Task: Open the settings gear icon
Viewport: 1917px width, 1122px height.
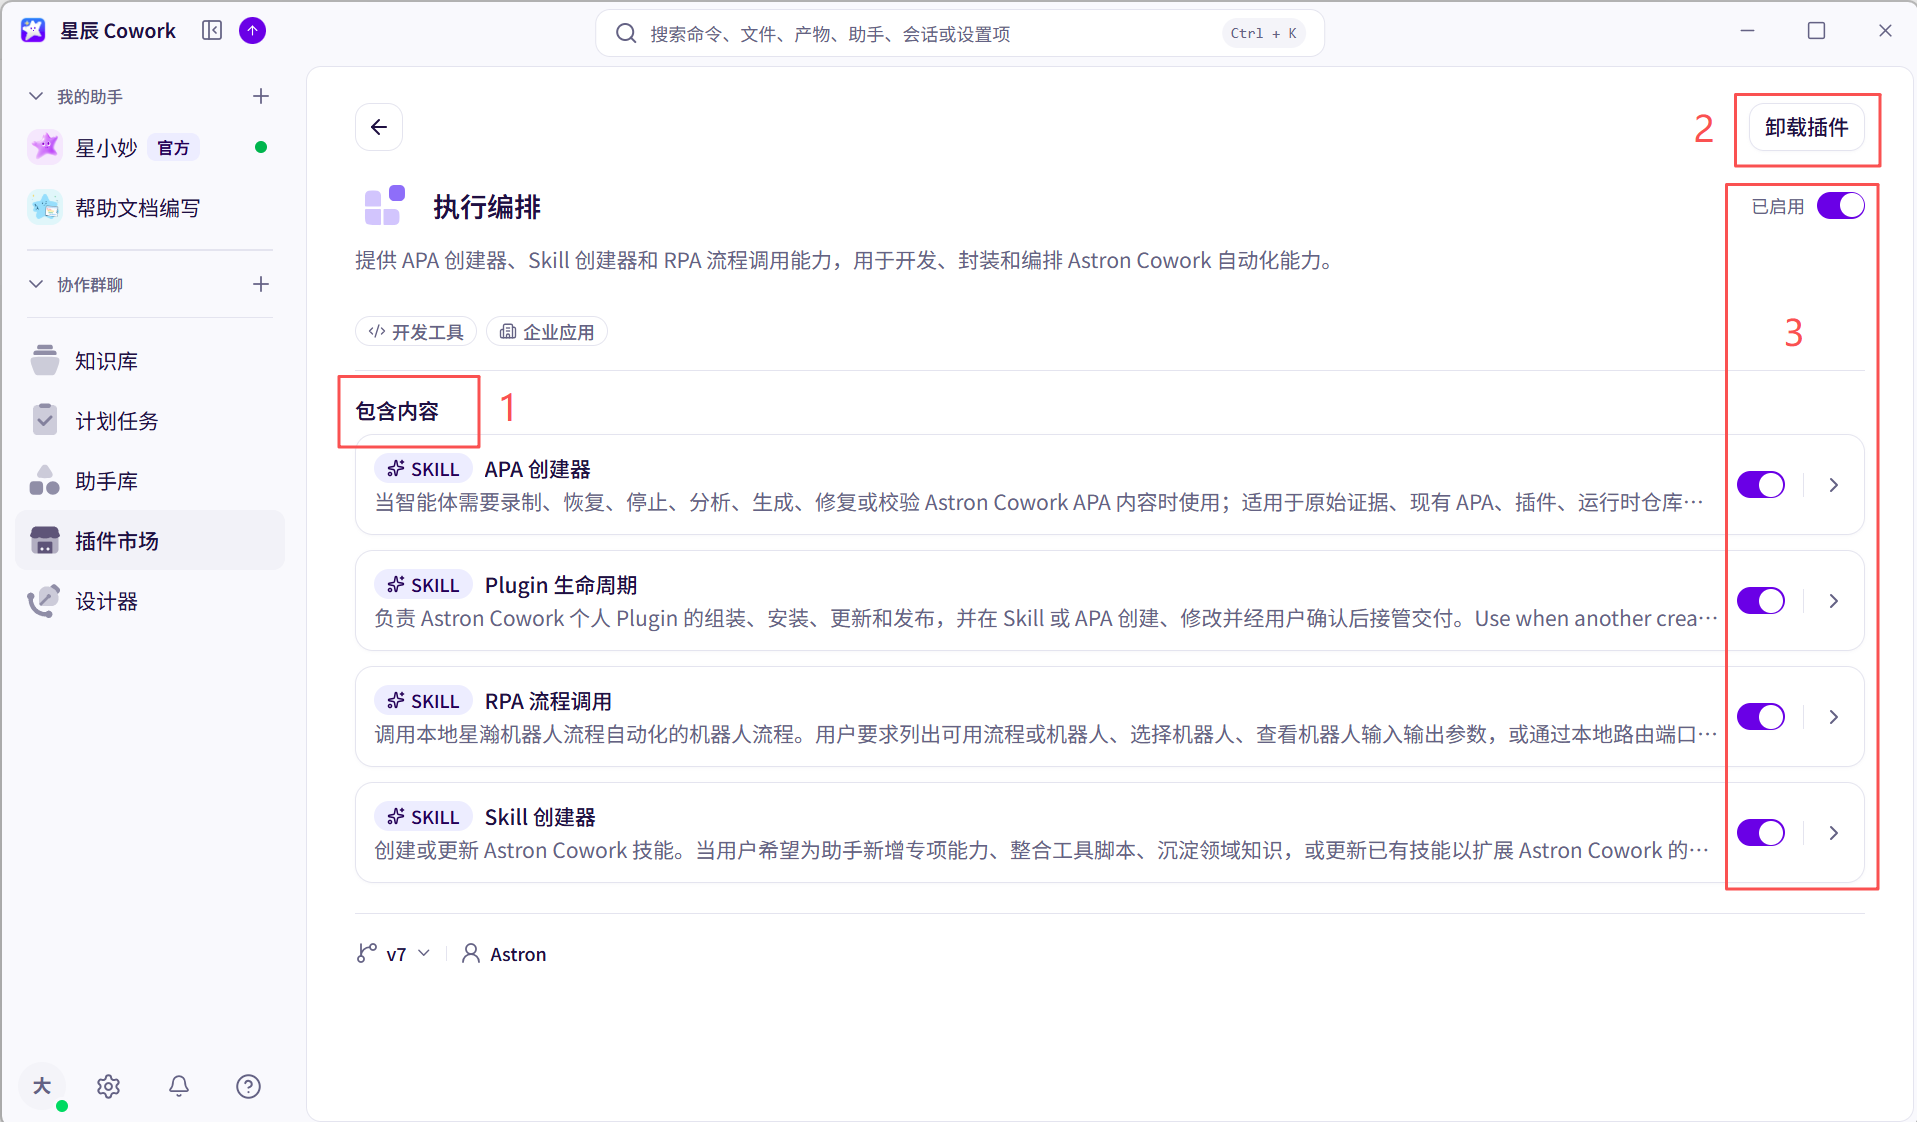Action: click(109, 1086)
